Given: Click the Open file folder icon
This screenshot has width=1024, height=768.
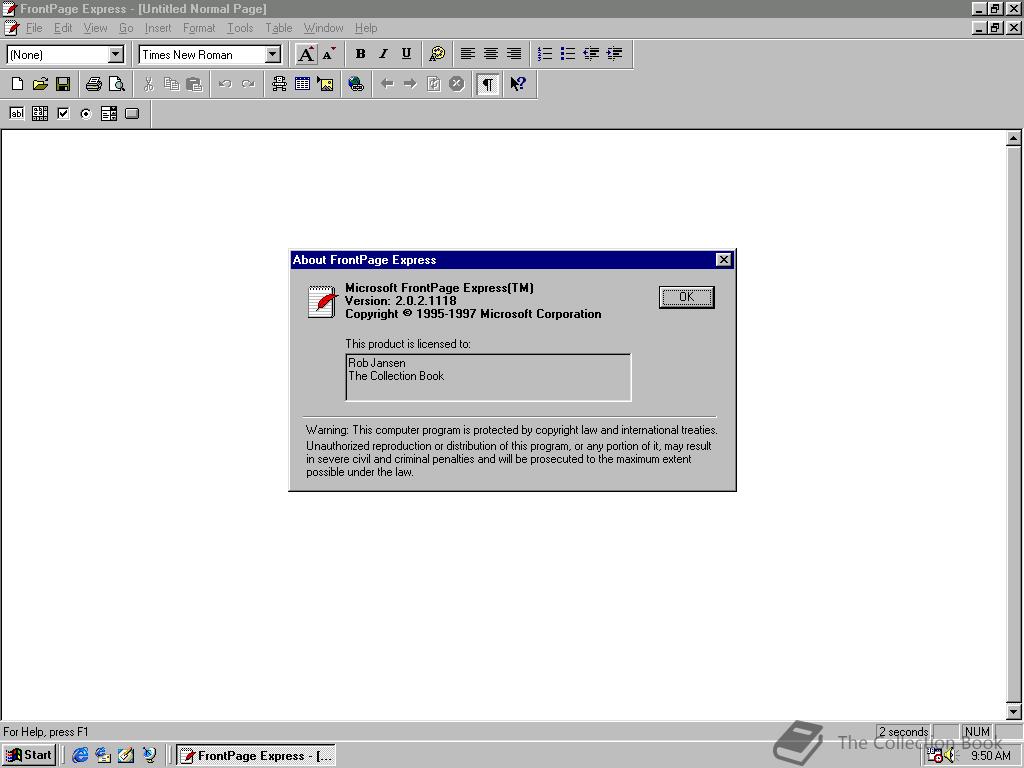Looking at the screenshot, I should [40, 84].
